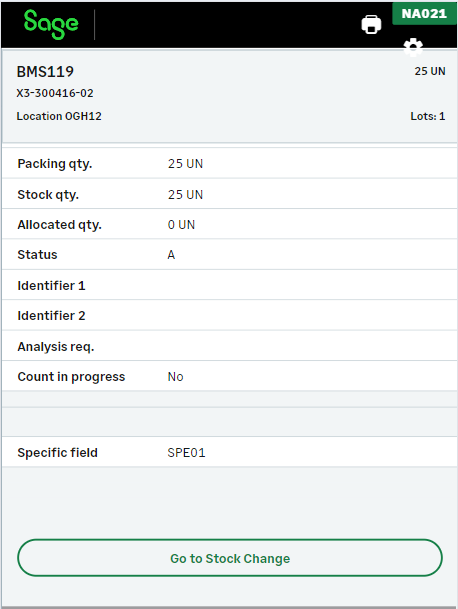The width and height of the screenshot is (458, 609).
Task: Select the Packing qty. row
Action: tap(230, 164)
